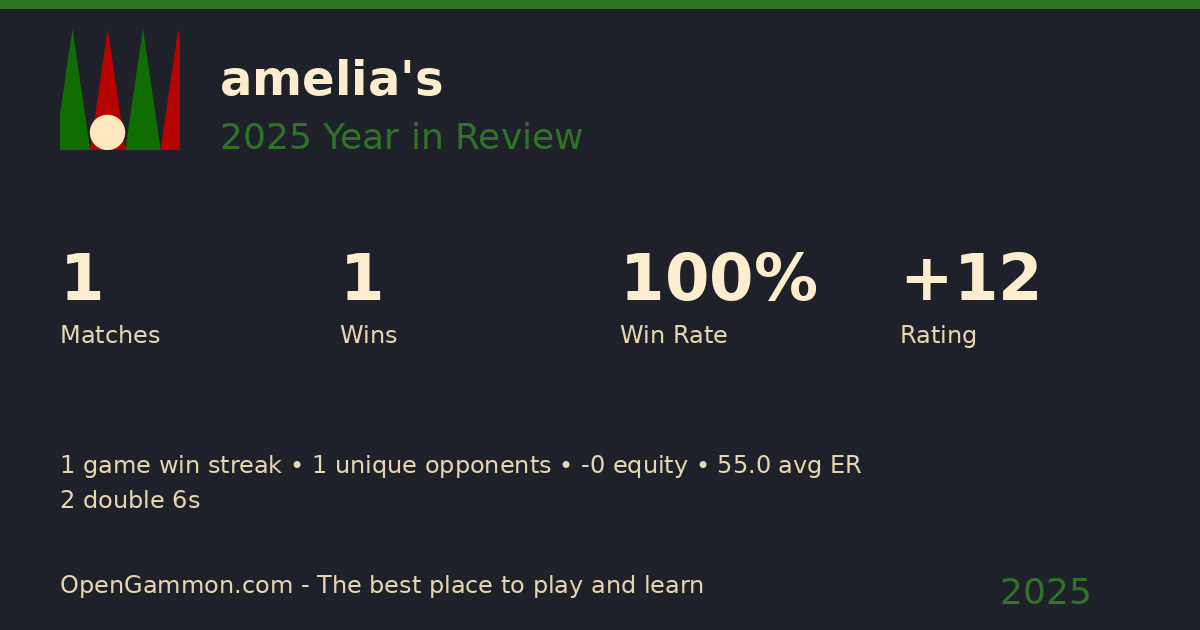The height and width of the screenshot is (630, 1200).
Task: Click the green 2025 year badge
Action: click(x=1045, y=593)
